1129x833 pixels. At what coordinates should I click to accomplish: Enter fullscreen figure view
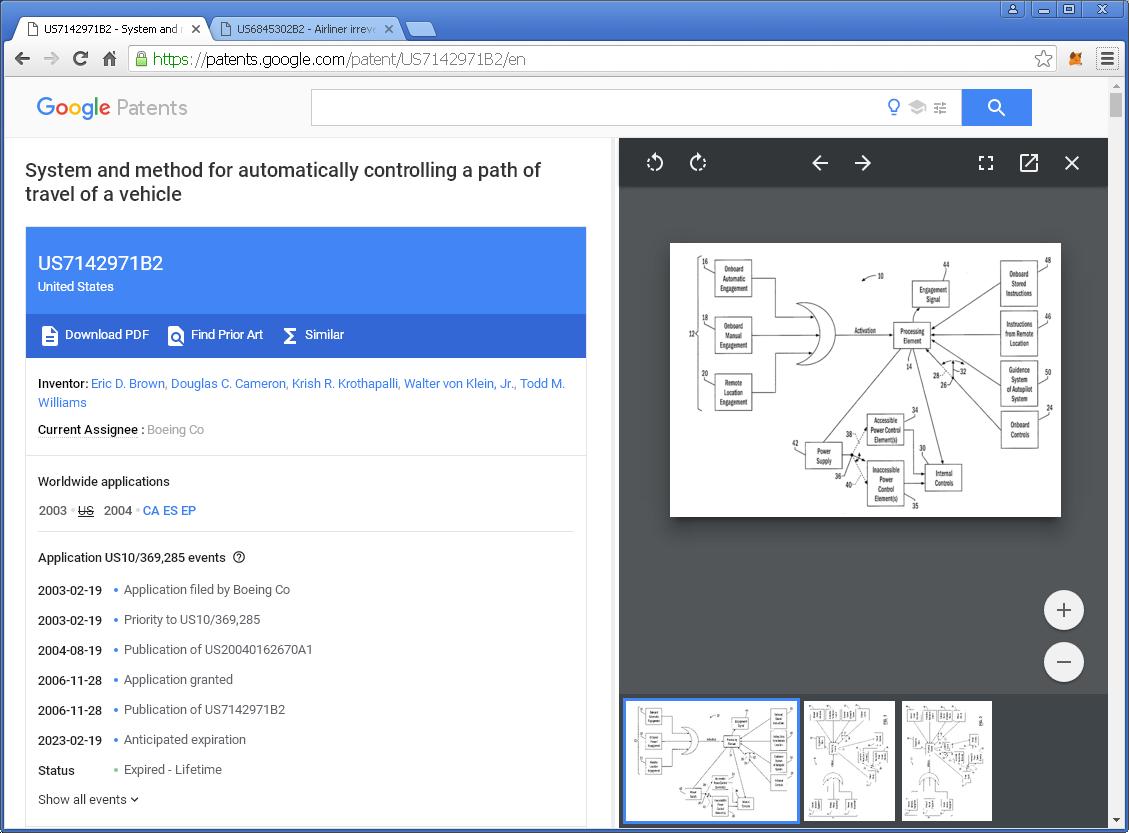tap(986, 163)
